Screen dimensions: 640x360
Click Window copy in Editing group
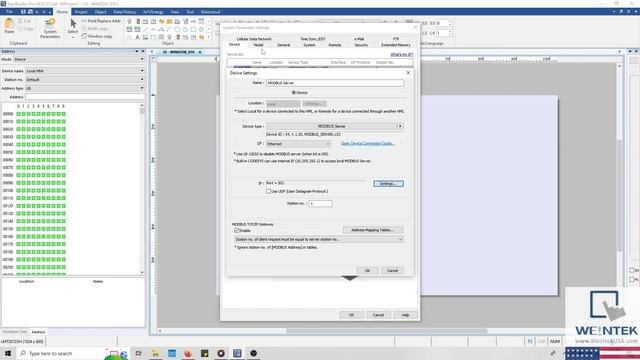tap(97, 36)
